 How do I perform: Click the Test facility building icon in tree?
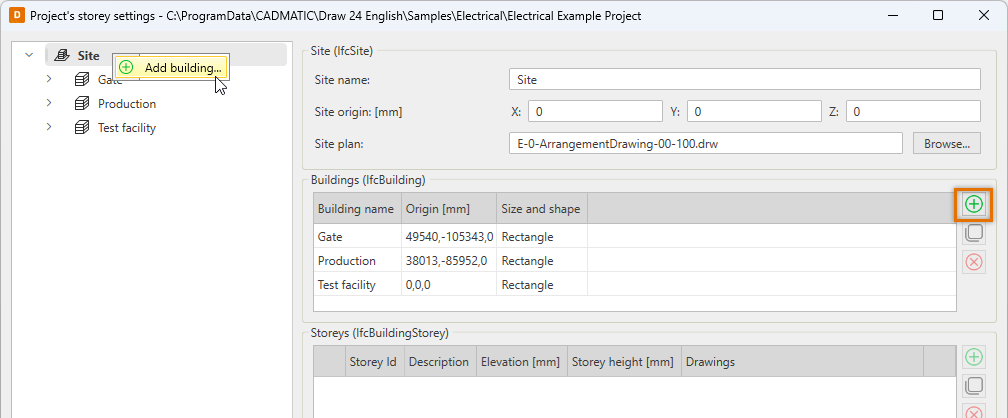(x=82, y=128)
